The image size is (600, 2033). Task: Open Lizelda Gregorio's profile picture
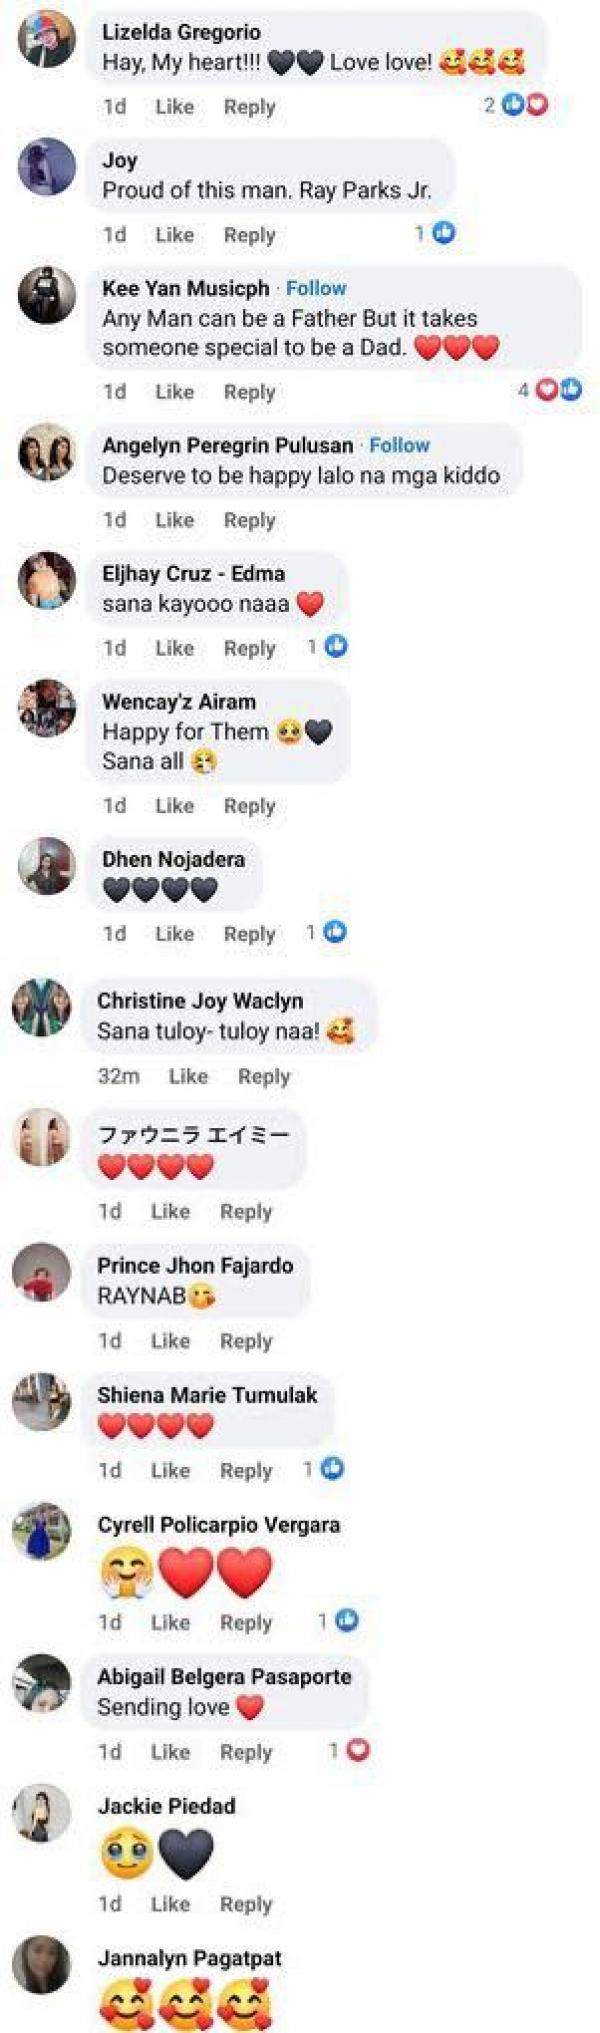pos(46,39)
